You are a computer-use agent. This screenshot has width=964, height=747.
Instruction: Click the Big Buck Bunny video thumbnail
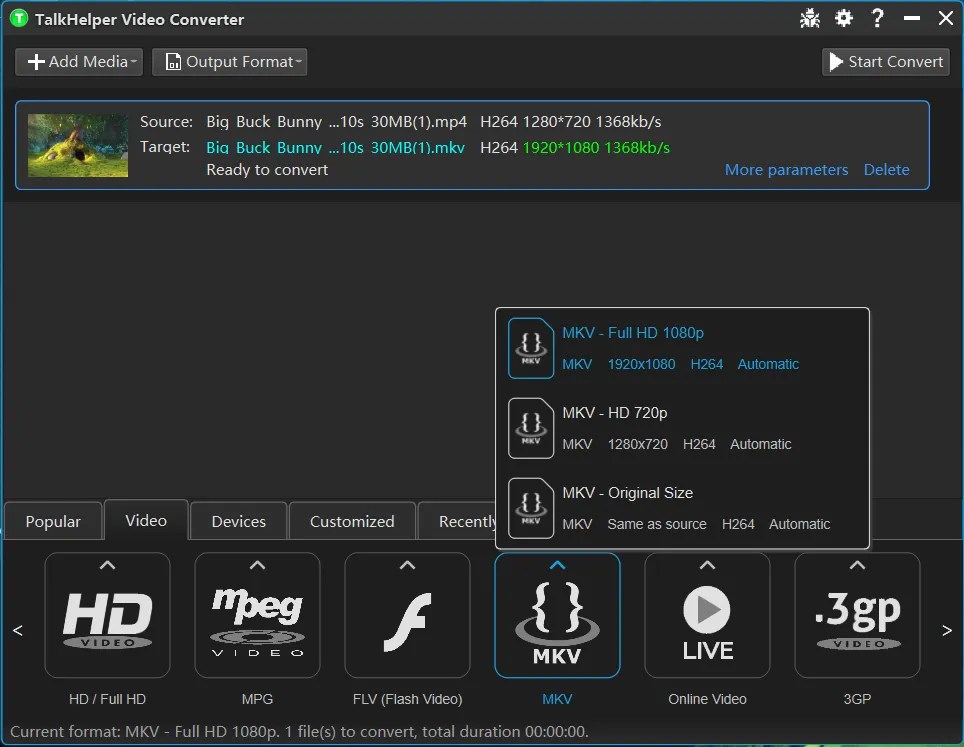click(77, 145)
